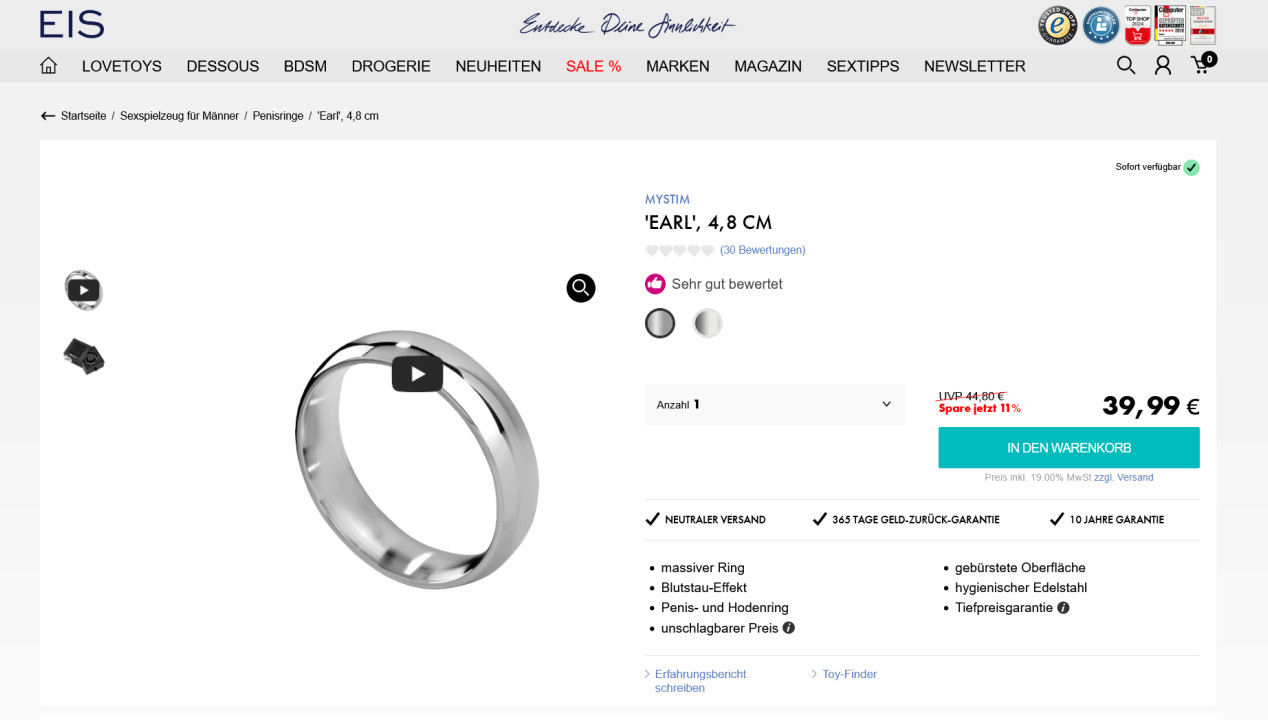Viewport: 1268px width, 720px height.
Task: Open the user account icon
Action: click(x=1163, y=66)
